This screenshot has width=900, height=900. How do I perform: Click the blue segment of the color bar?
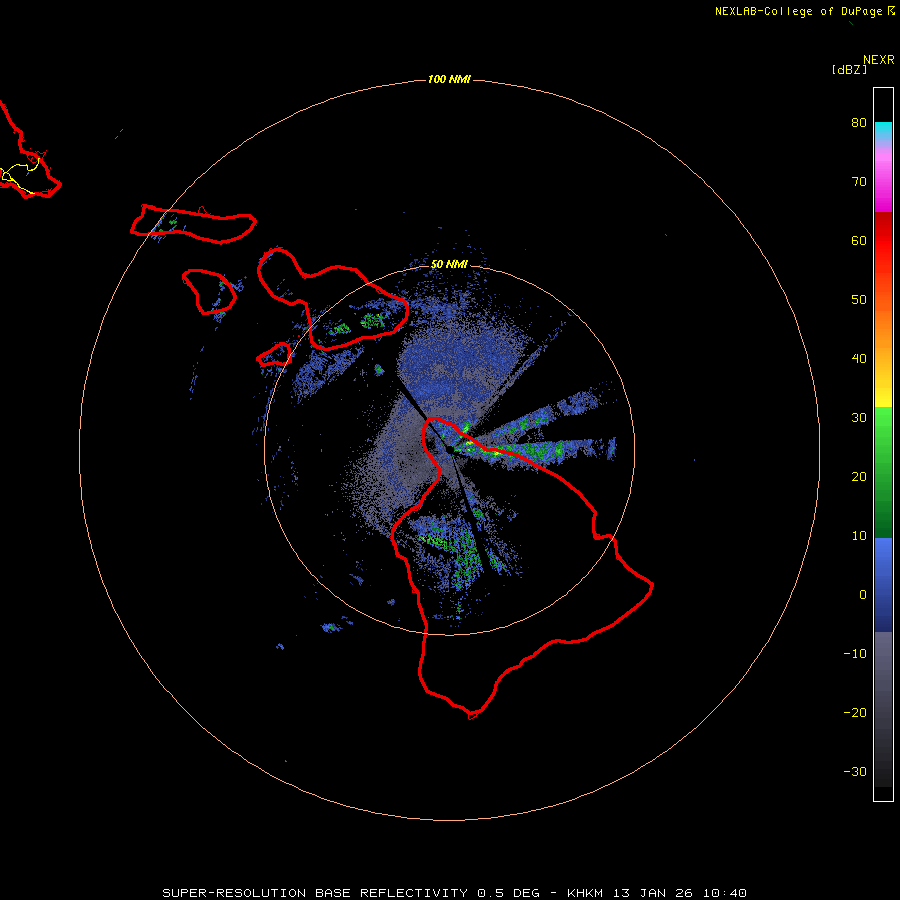click(x=883, y=585)
